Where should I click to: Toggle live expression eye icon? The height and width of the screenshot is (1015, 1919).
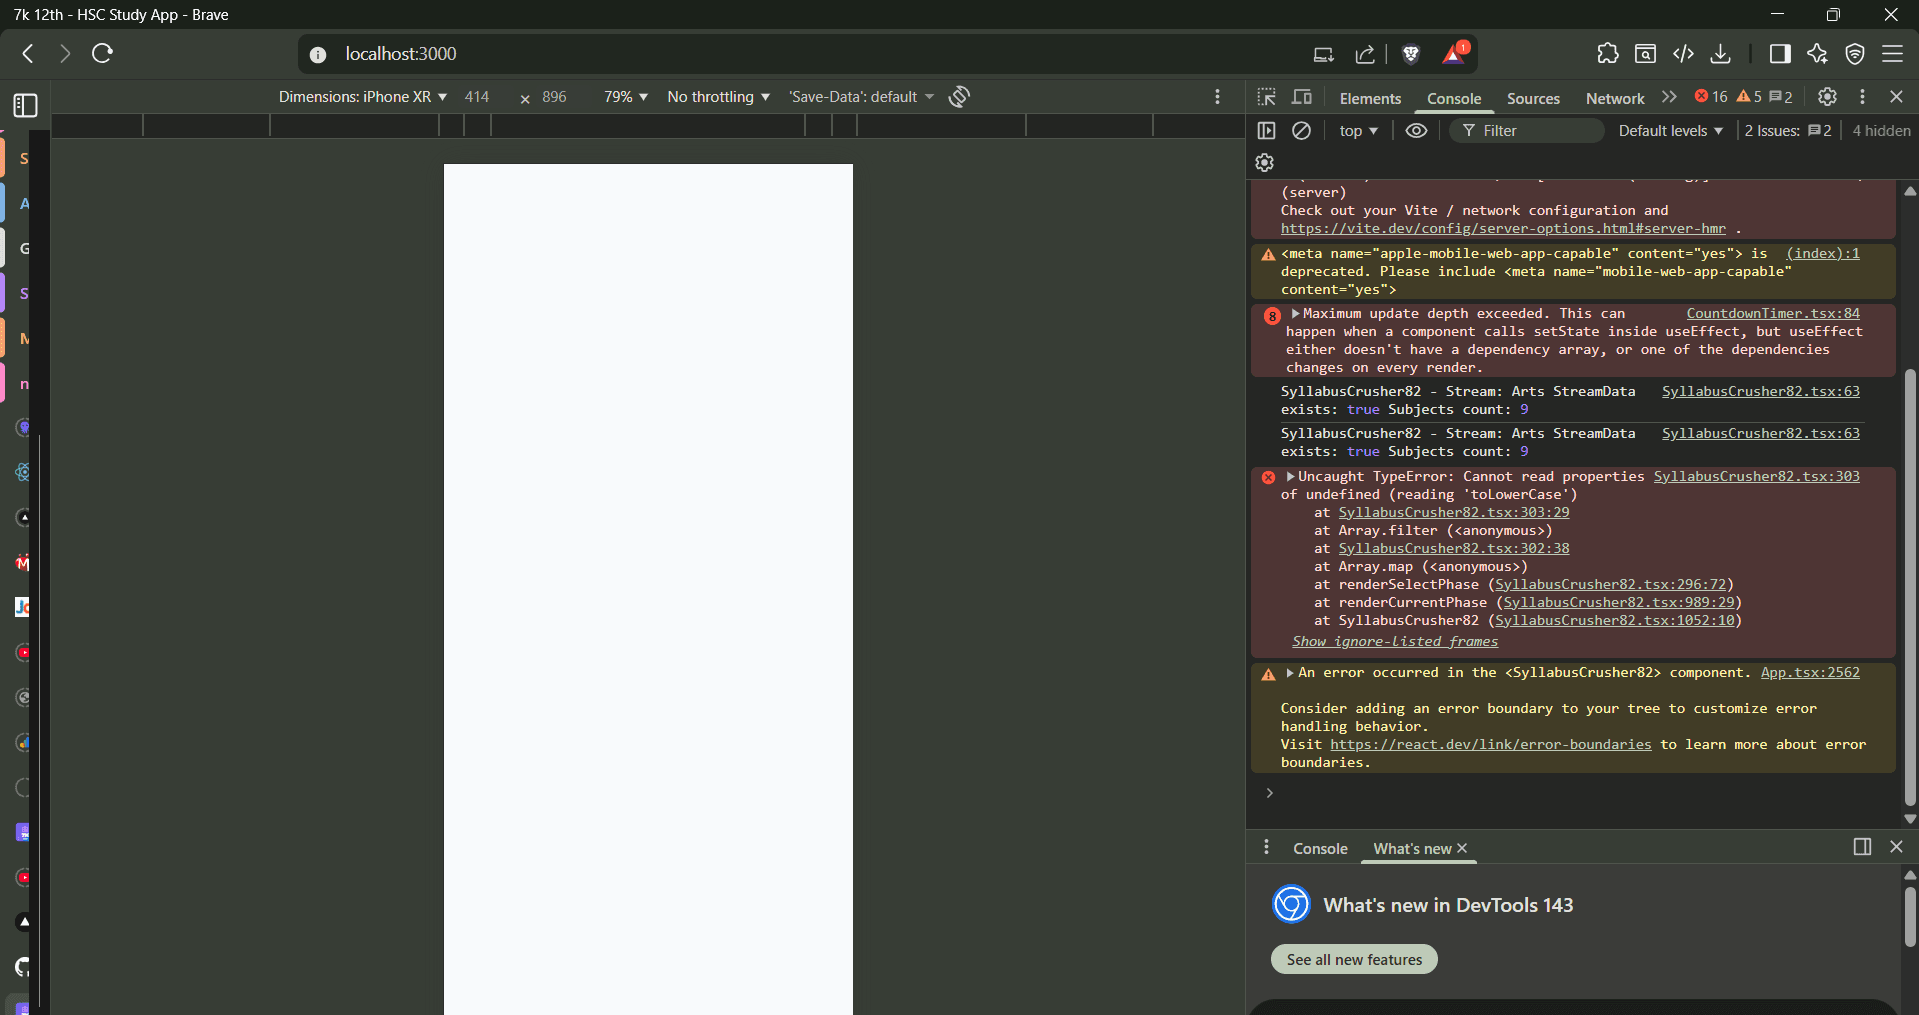1416,131
